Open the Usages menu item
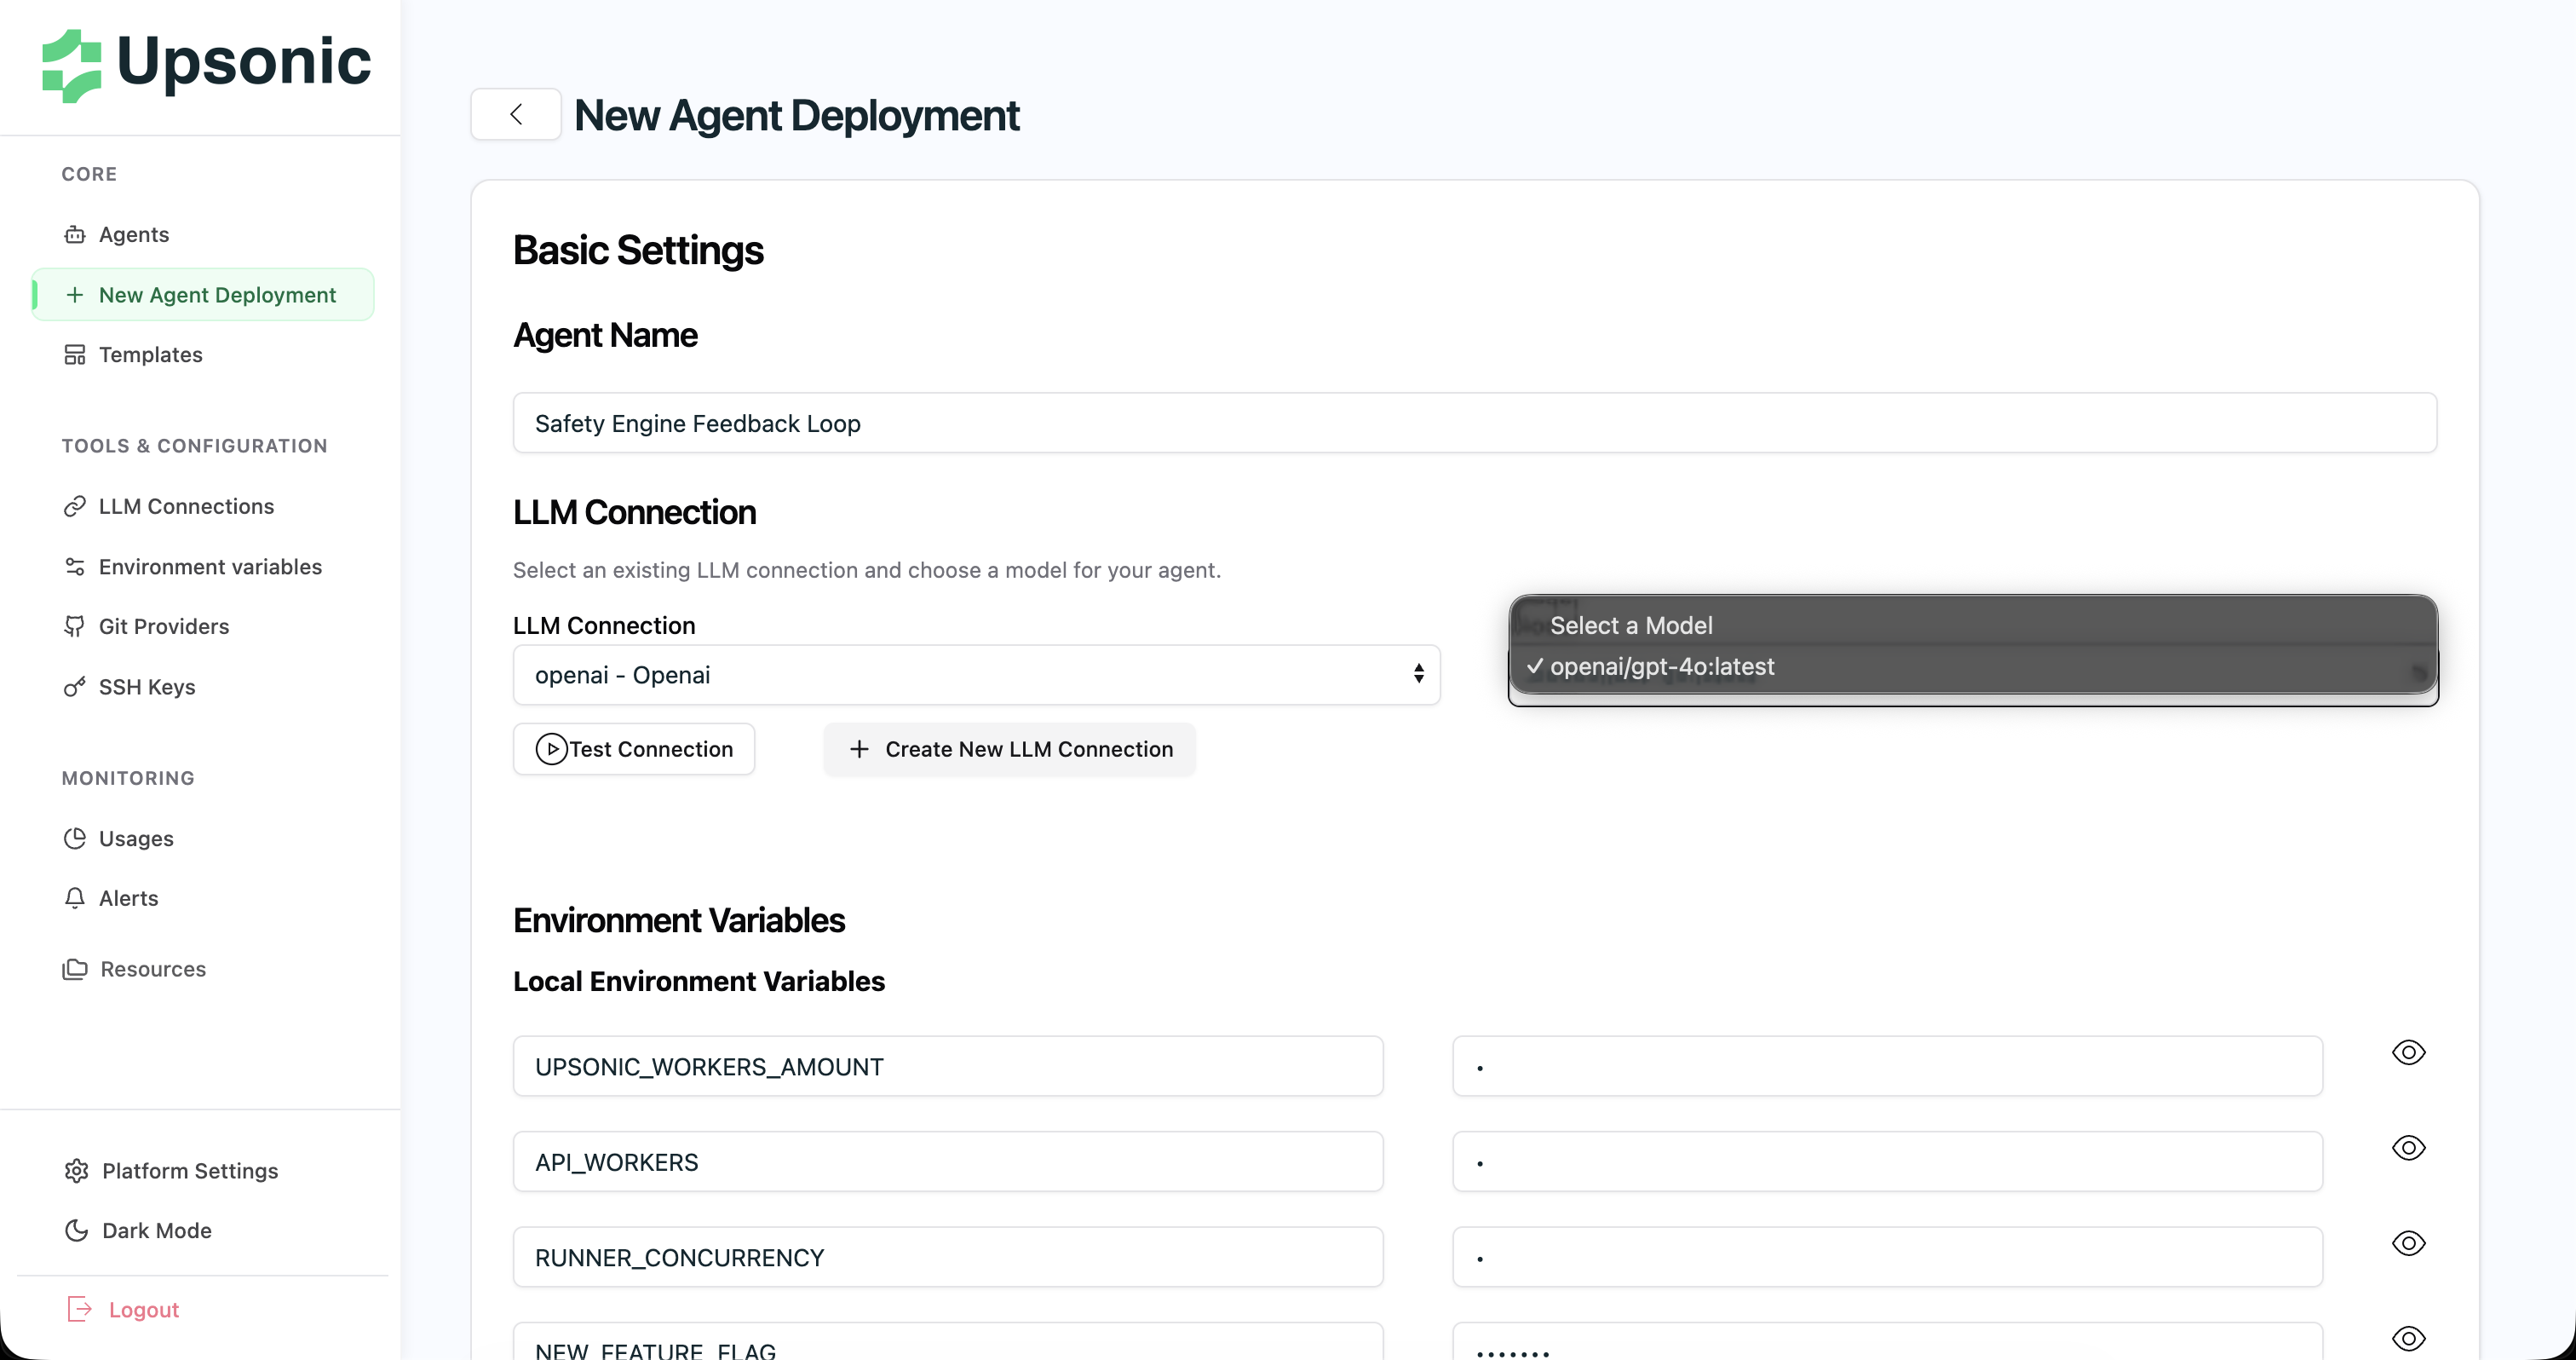The image size is (2576, 1360). coord(136,839)
